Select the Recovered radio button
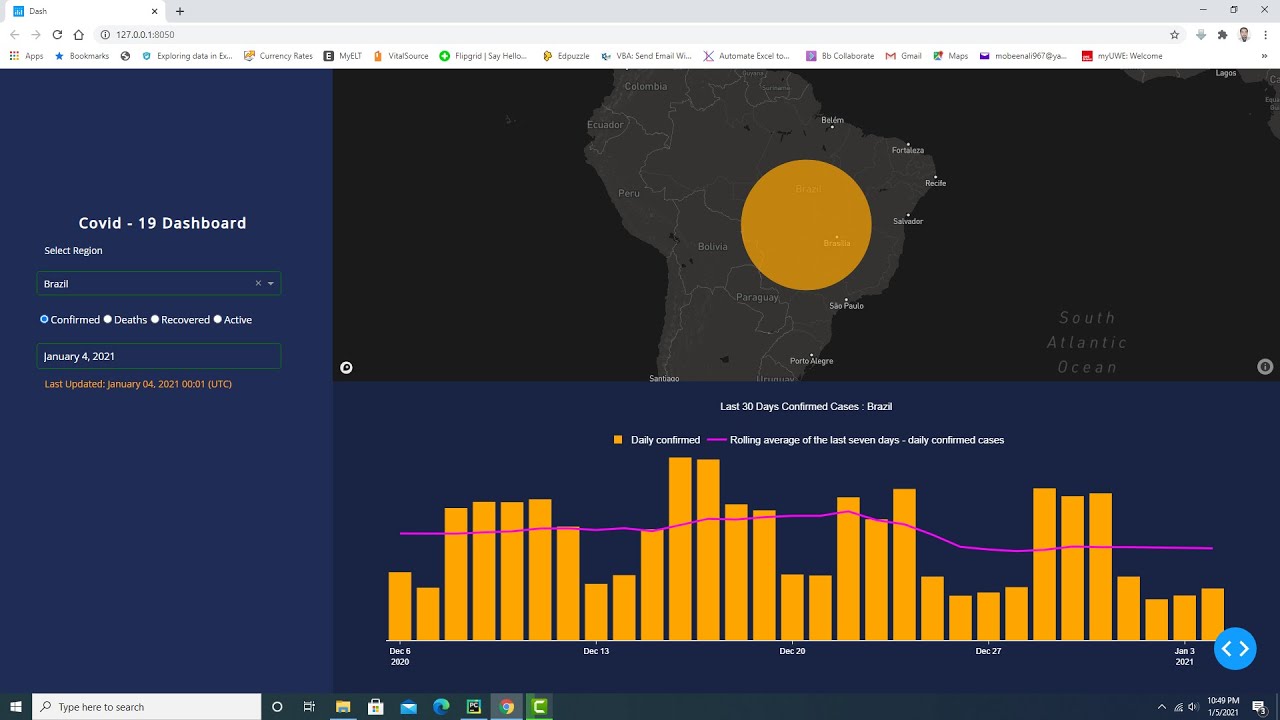Screen dimensions: 1280x720 pos(155,320)
